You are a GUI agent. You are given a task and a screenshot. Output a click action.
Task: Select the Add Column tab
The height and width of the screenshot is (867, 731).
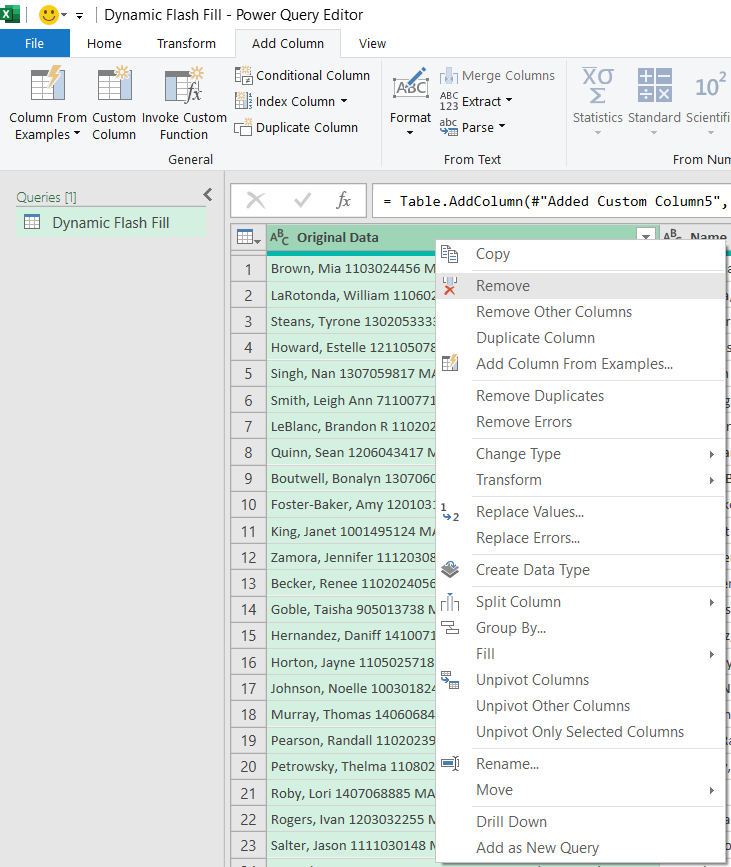coord(288,43)
